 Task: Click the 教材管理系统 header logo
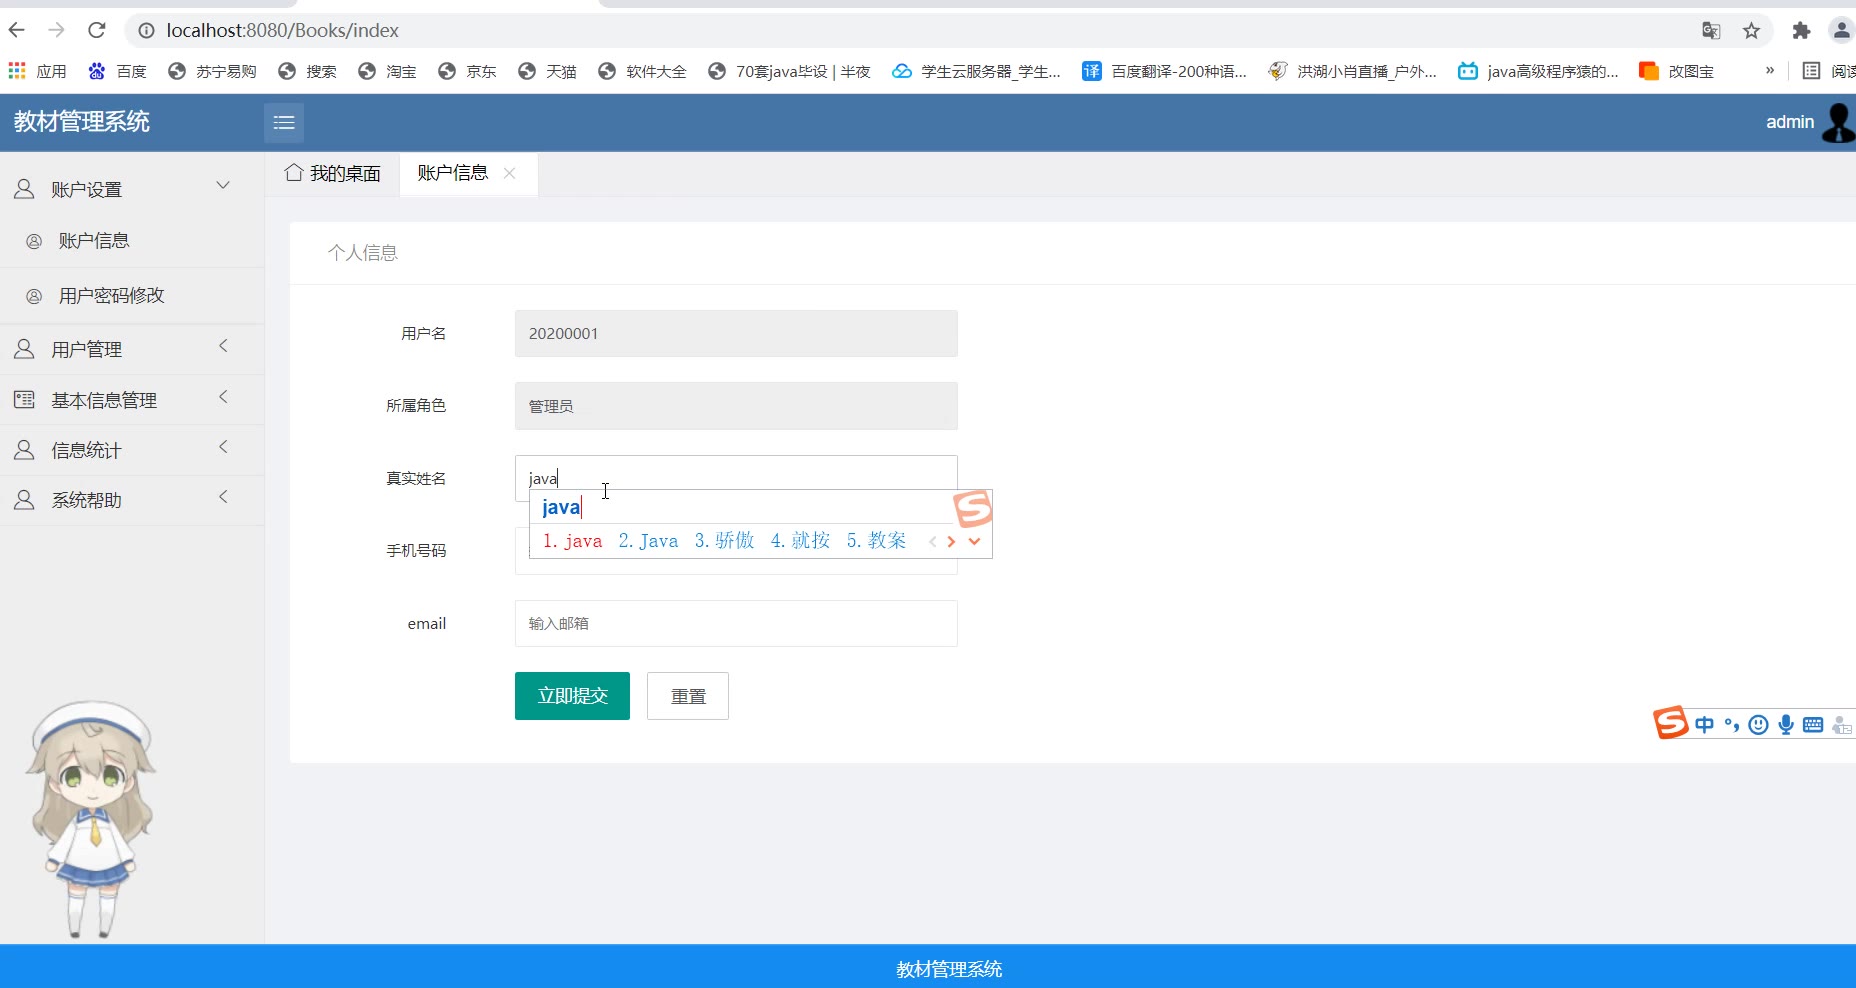82,122
